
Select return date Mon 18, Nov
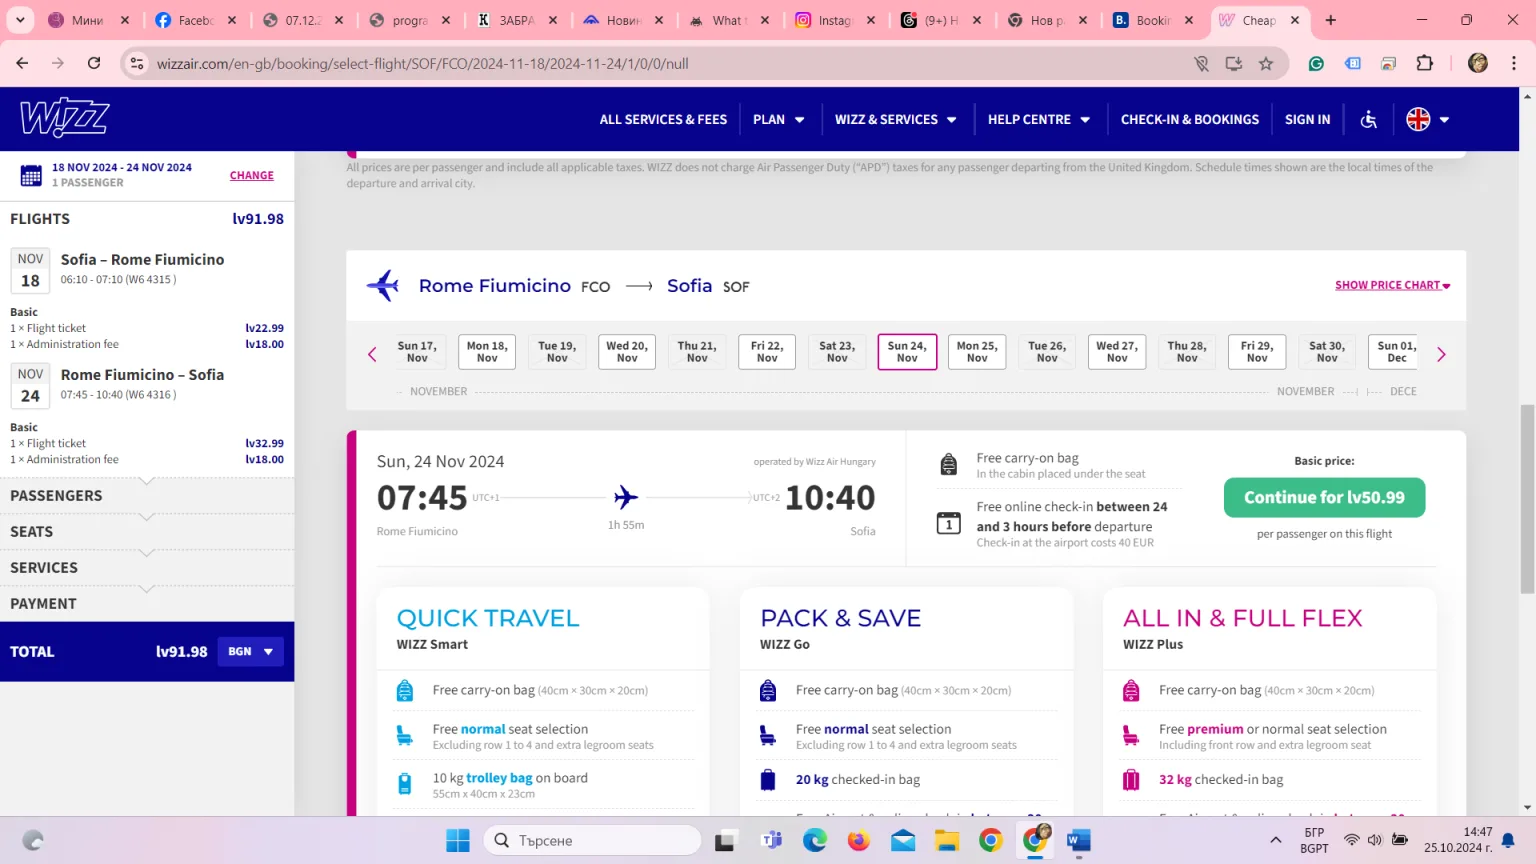pyautogui.click(x=487, y=352)
